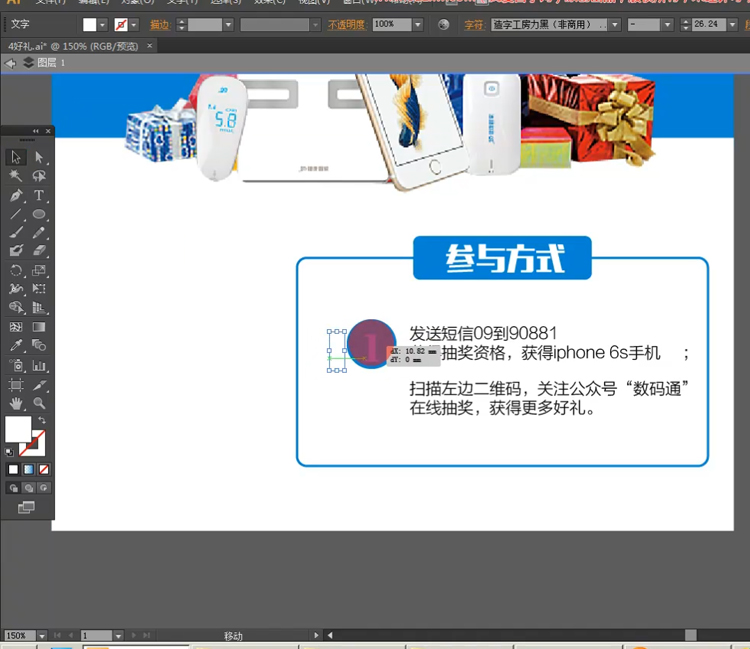
Task: Close the 4好礼.ai document tab
Action: point(150,45)
